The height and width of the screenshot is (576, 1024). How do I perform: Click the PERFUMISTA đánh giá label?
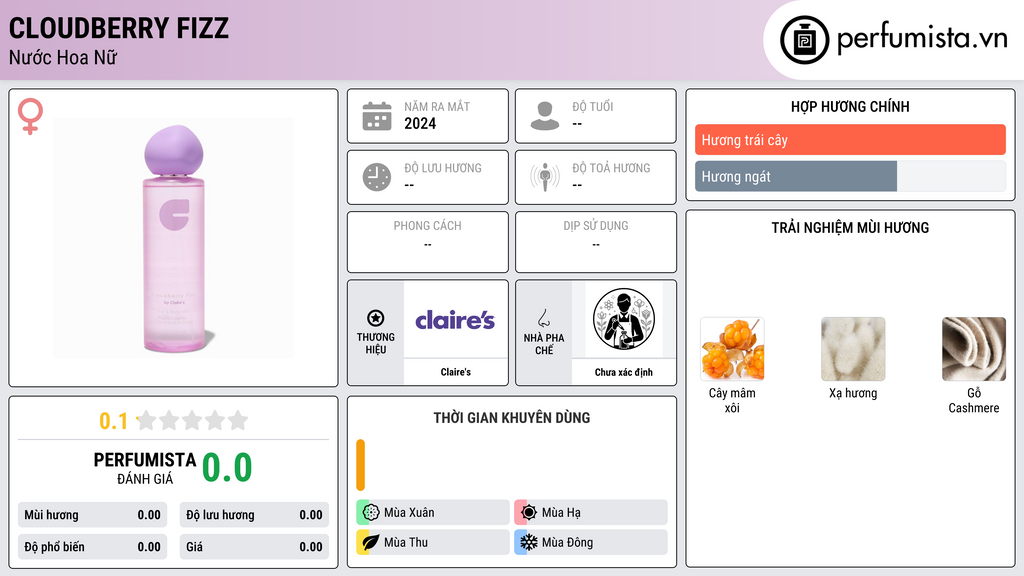[x=145, y=468]
